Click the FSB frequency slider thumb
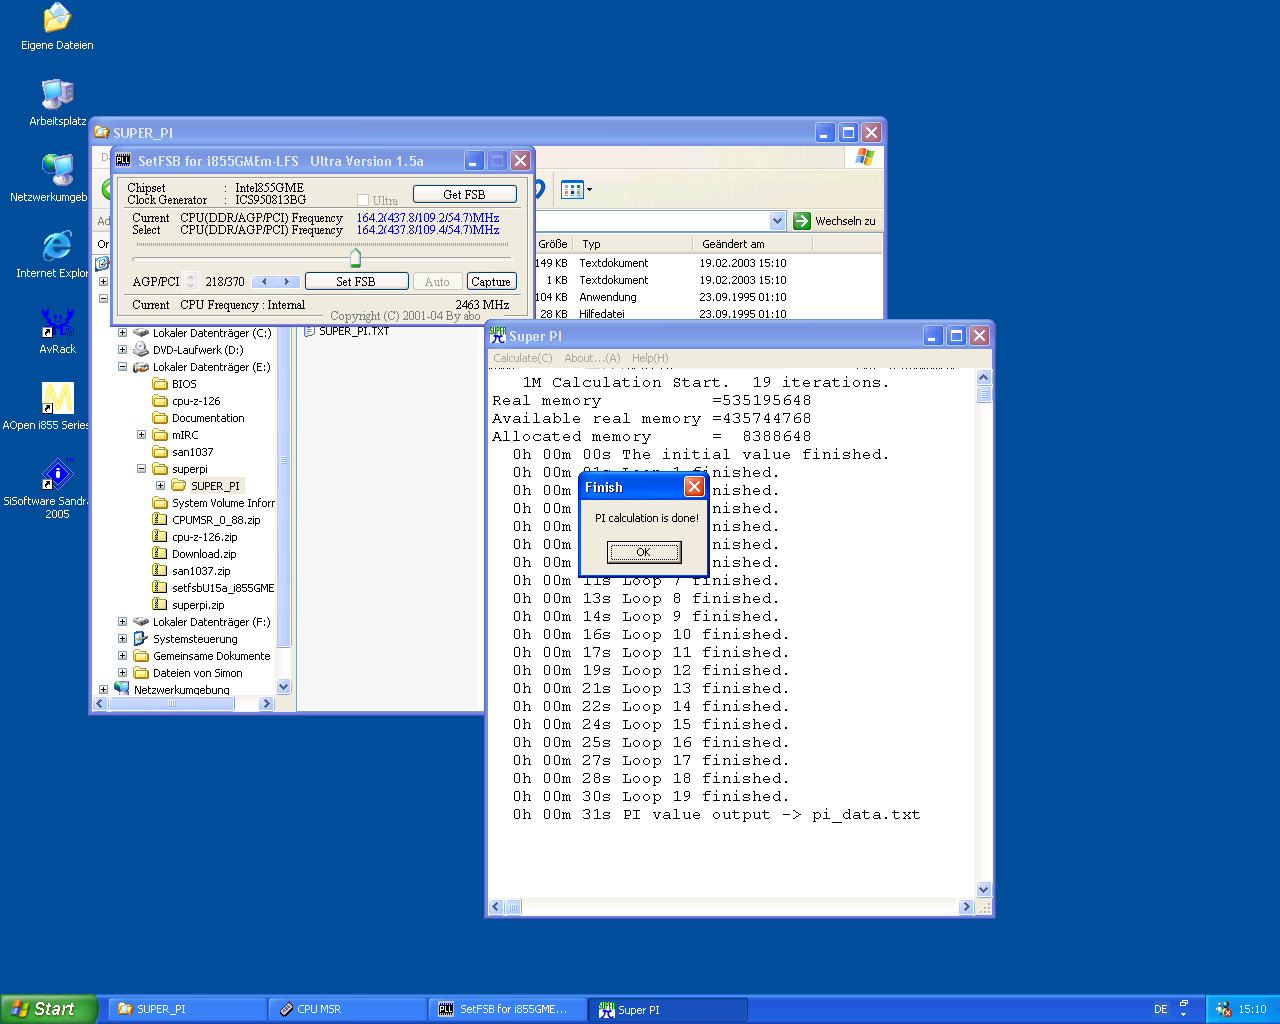Screen dimensions: 1280x1024 click(x=355, y=258)
